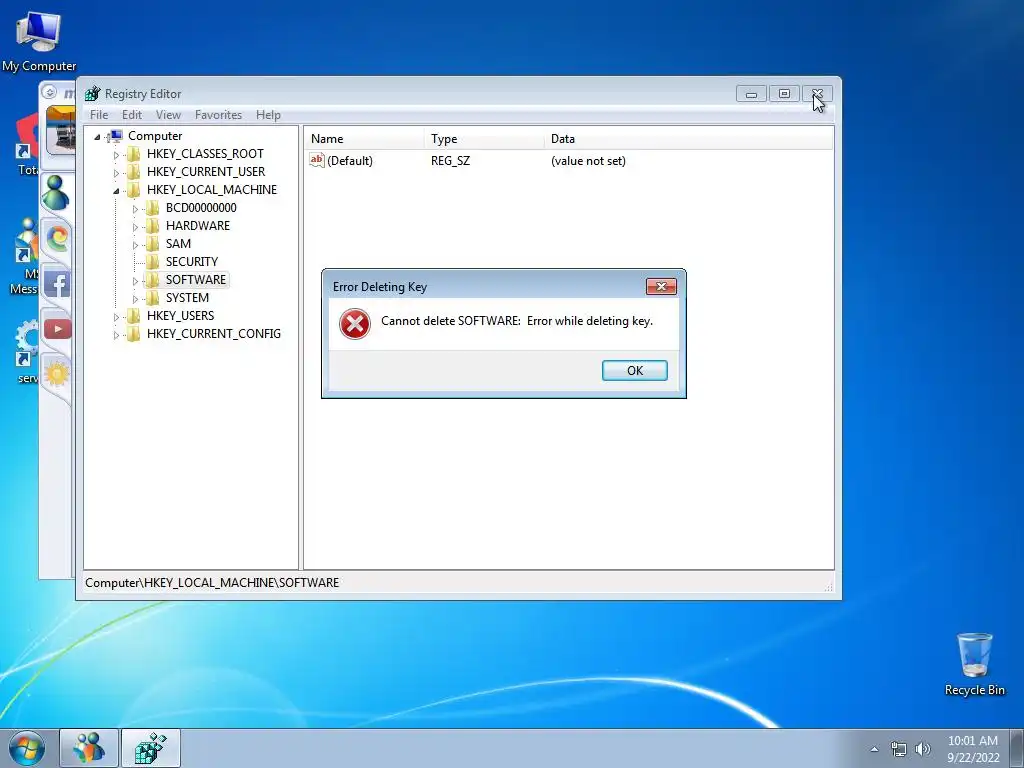Viewport: 1024px width, 768px height.
Task: Sort by the Name column header
Action: click(363, 138)
